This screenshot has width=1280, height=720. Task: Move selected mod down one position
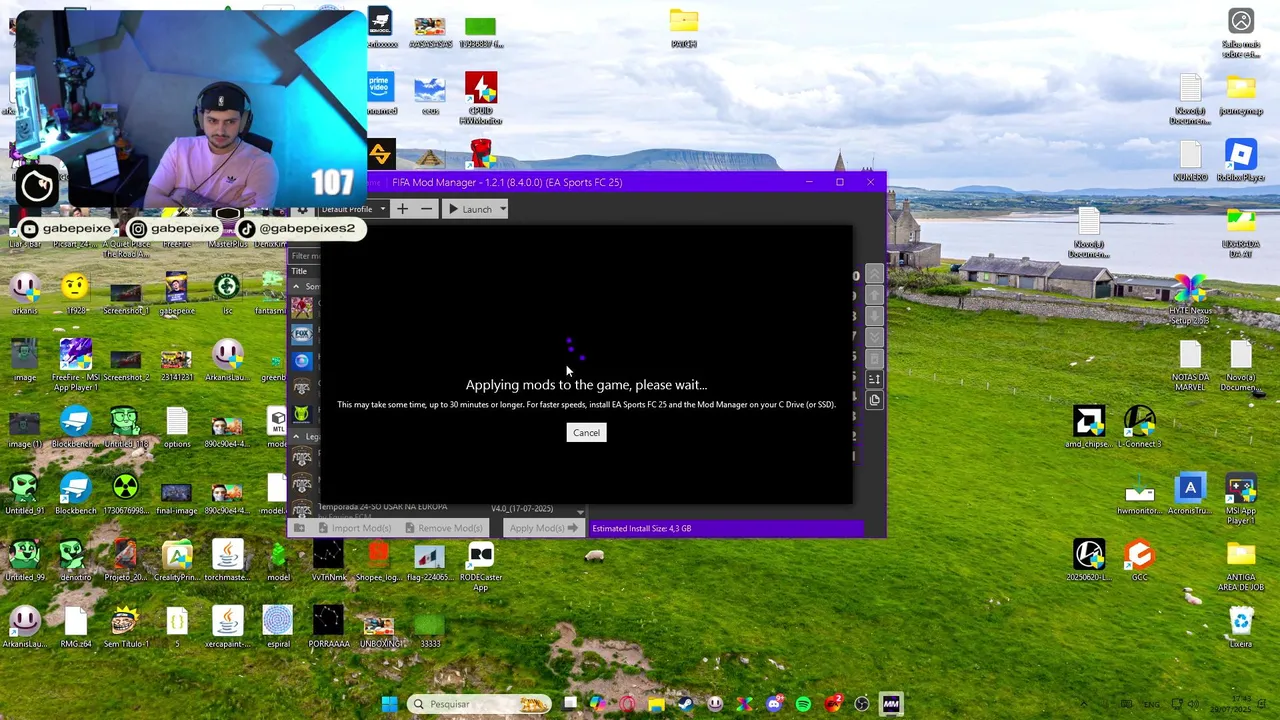pos(874,316)
